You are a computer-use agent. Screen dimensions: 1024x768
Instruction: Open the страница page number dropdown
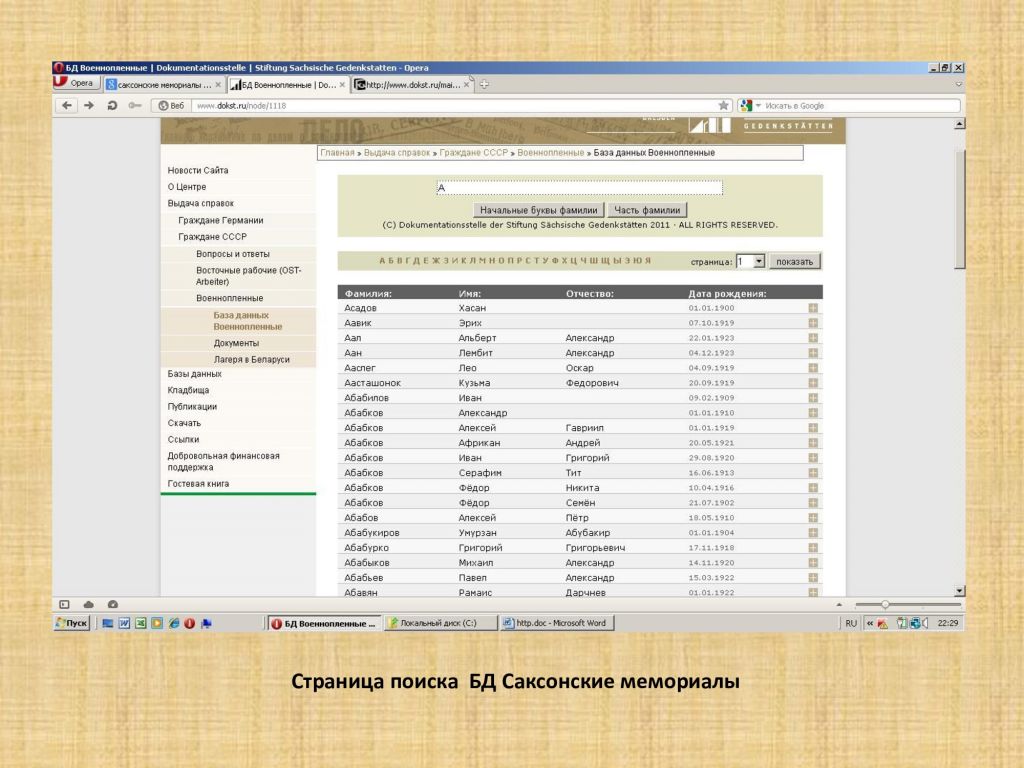[758, 261]
